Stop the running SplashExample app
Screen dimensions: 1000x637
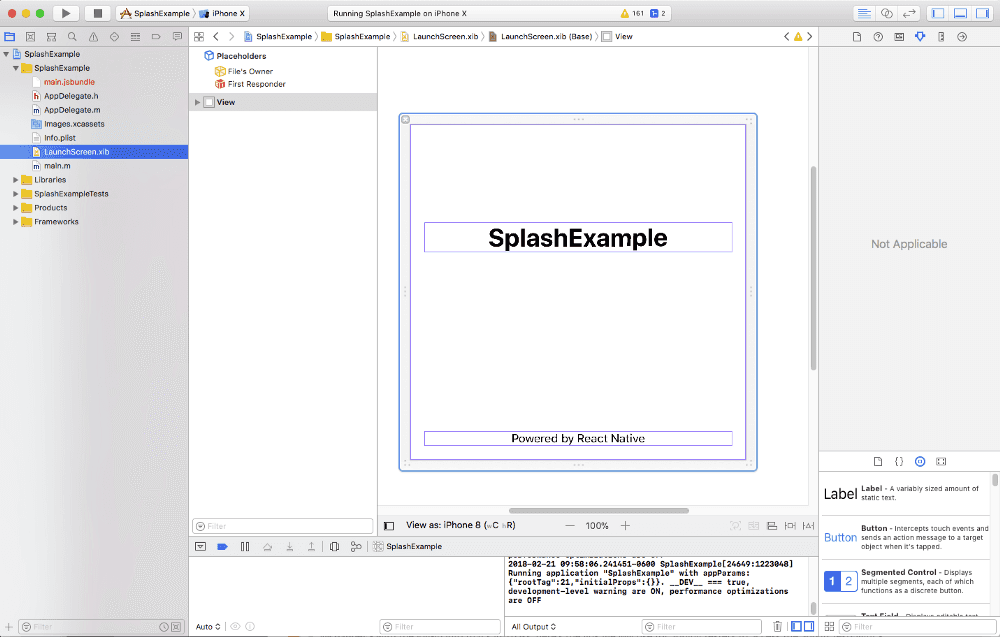click(x=98, y=13)
